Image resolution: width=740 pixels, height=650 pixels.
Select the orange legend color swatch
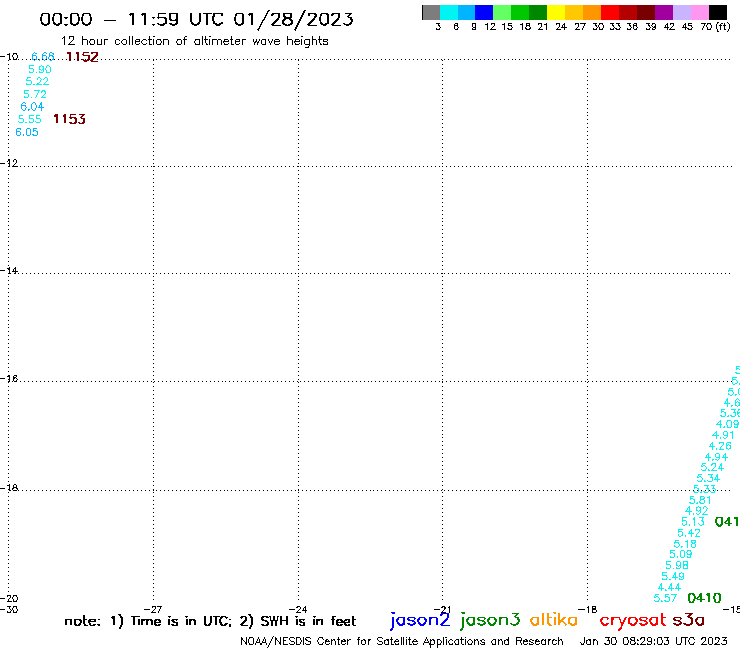pyautogui.click(x=592, y=12)
